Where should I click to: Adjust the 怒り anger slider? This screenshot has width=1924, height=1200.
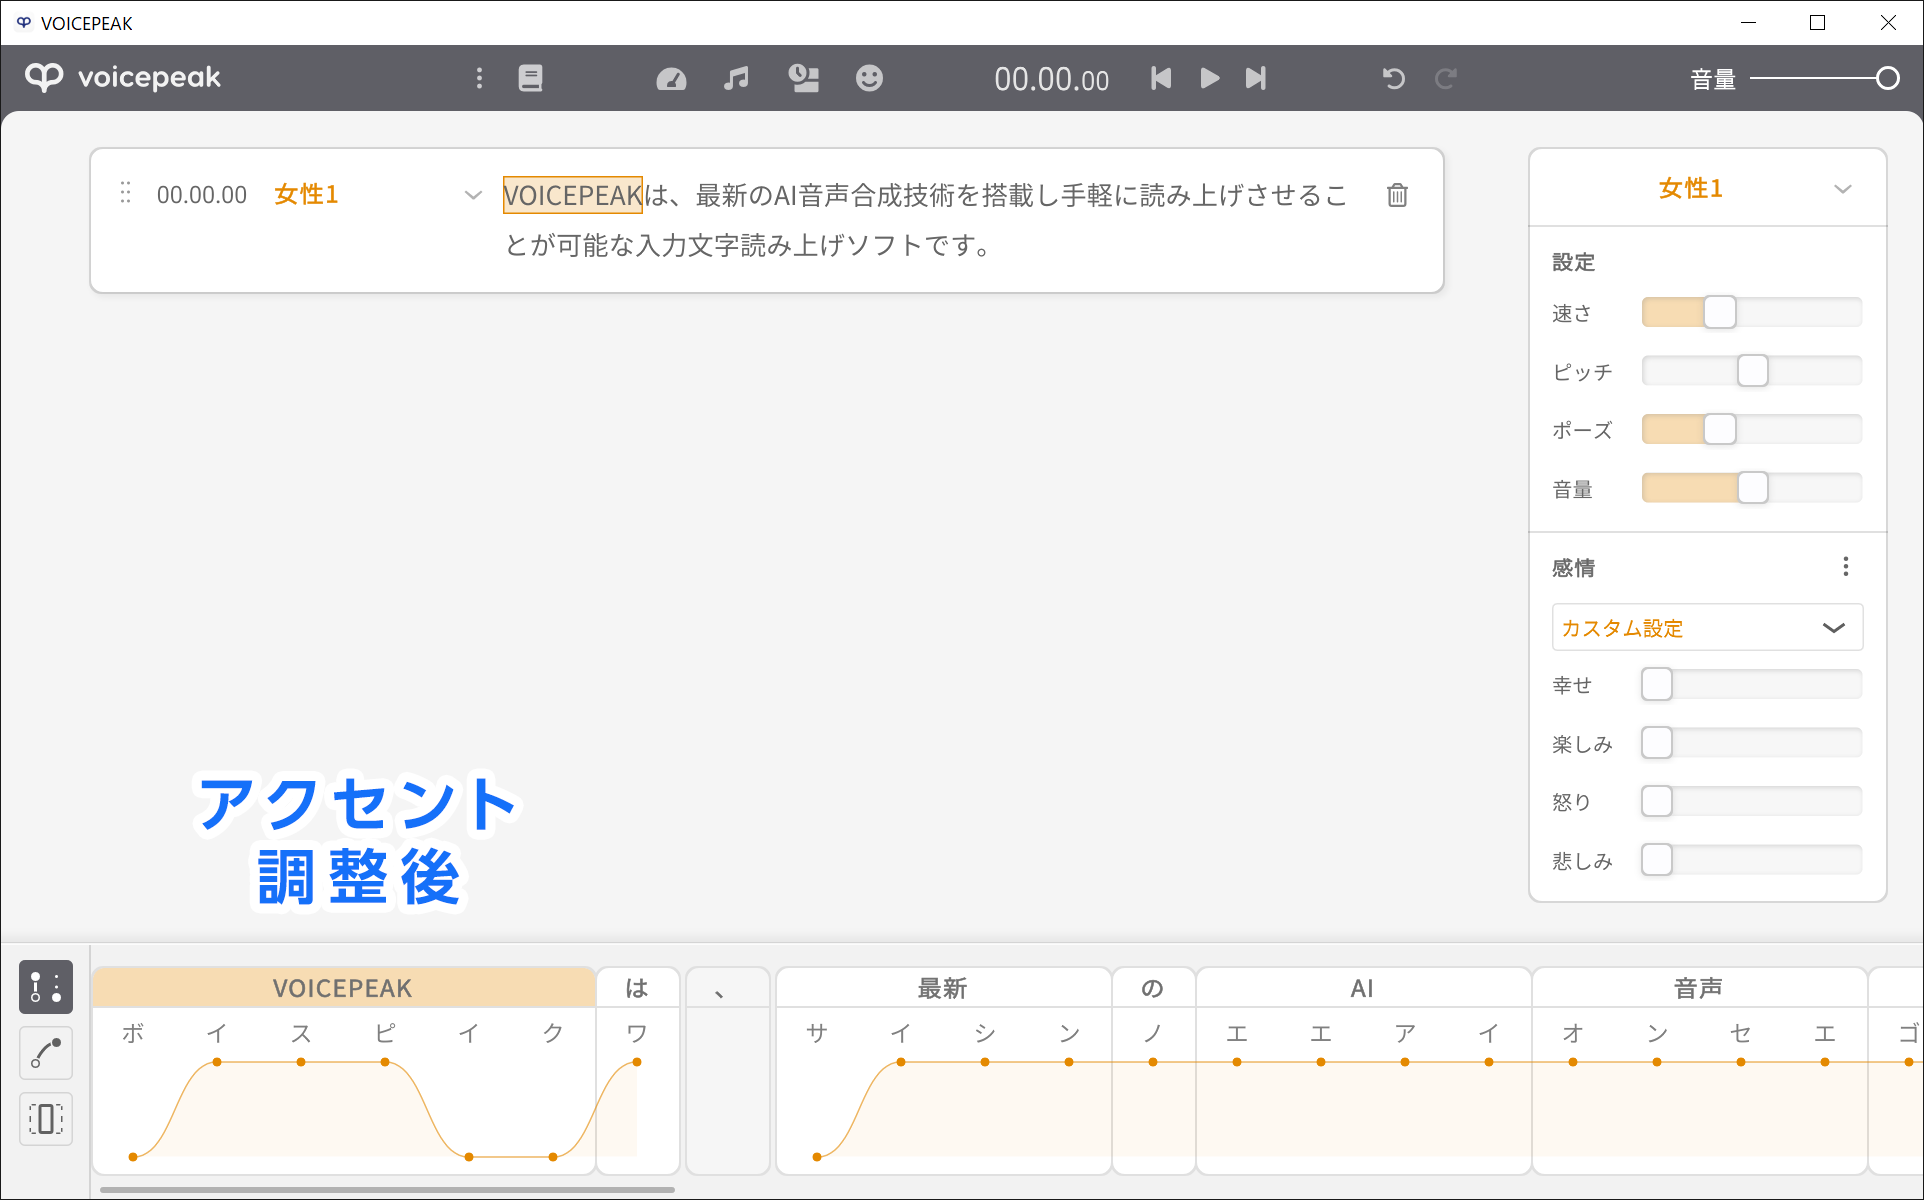pyautogui.click(x=1752, y=801)
